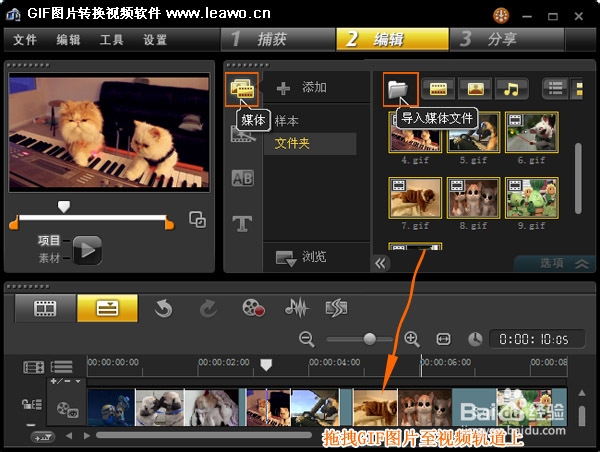Expand the +/- add-remove chapter dropdown
Screen dimensions: 600x452
65,381
